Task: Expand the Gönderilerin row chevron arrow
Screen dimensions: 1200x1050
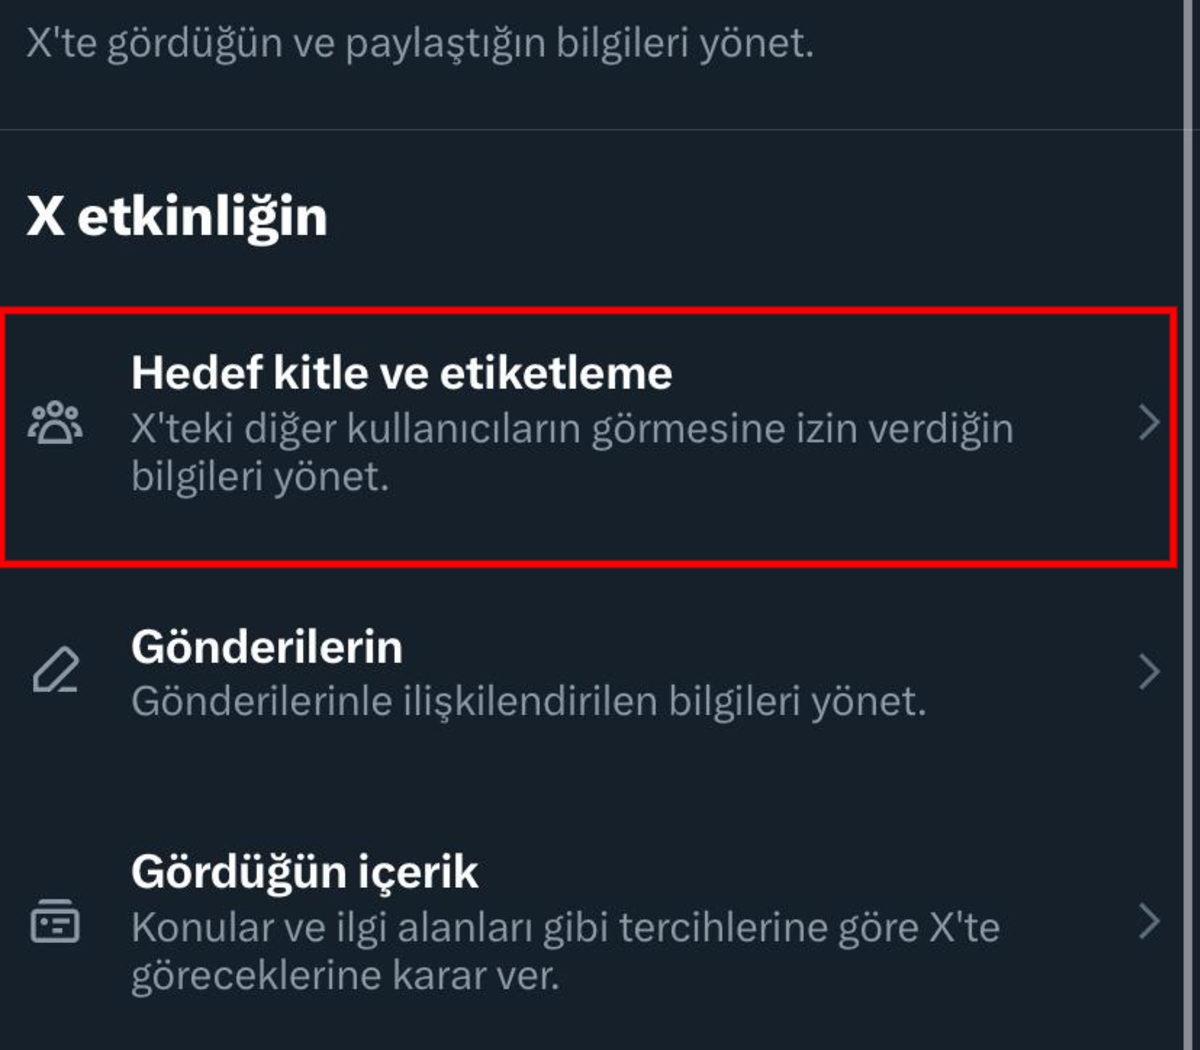Action: pos(1149,672)
